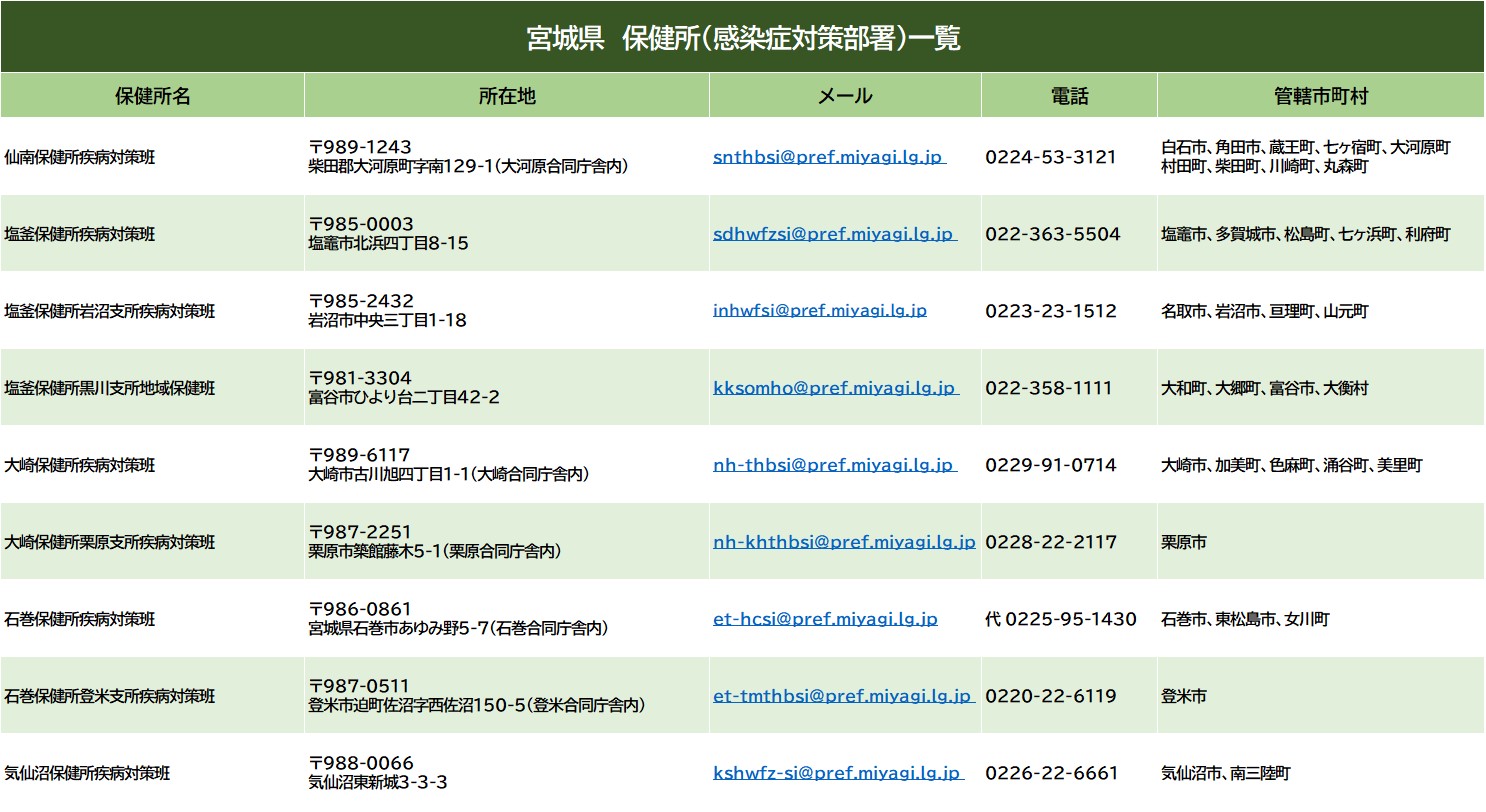Open the et-hcsi@pref.miyagi.lg.jp email link
The width and height of the screenshot is (1486, 812).
(825, 619)
